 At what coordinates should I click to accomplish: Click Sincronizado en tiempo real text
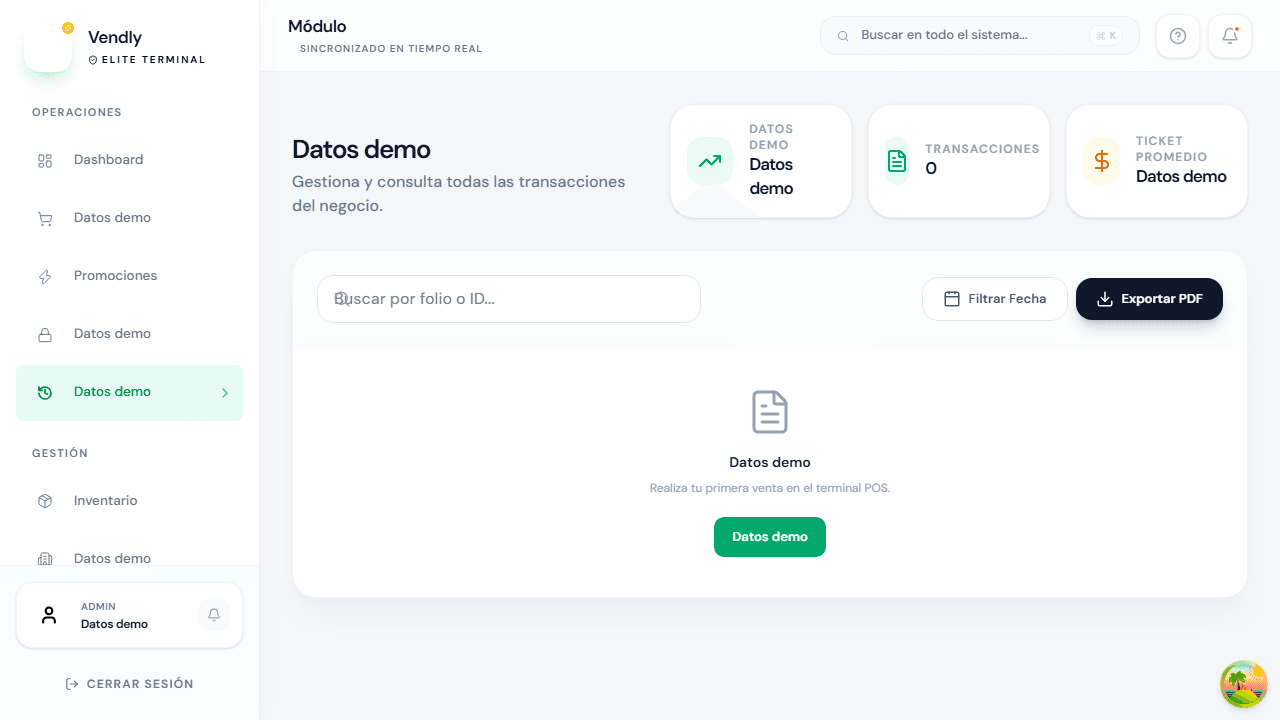(391, 49)
